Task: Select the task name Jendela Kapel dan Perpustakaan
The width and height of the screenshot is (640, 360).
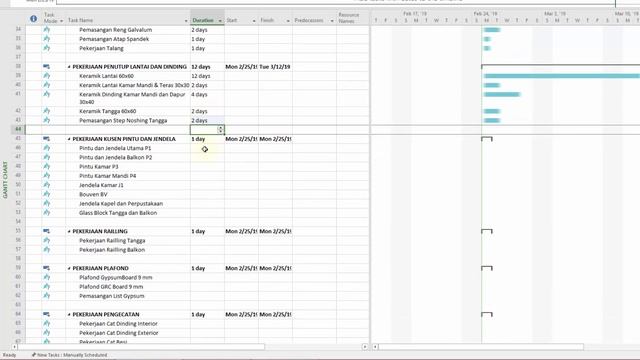Action: (x=121, y=203)
